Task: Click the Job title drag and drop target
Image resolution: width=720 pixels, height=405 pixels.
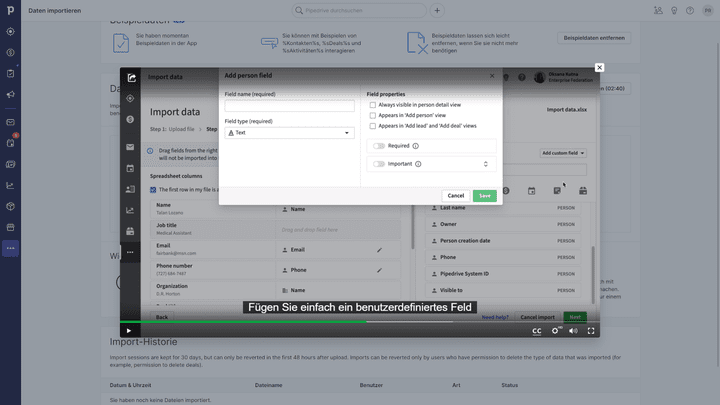Action: point(338,230)
